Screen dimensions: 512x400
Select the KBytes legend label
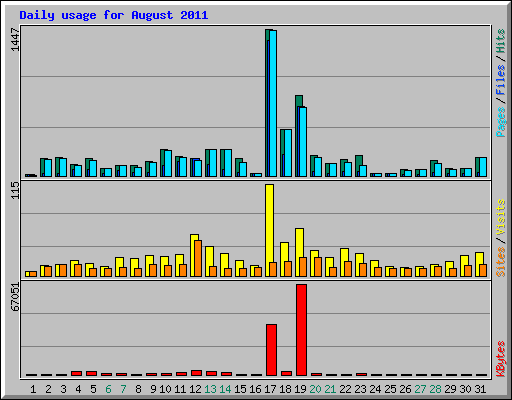tap(501, 359)
